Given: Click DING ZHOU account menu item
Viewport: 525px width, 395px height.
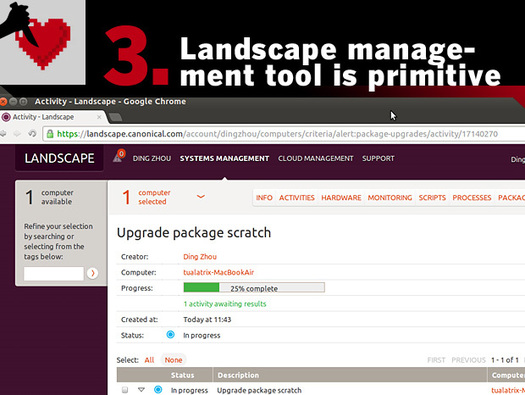Looking at the screenshot, I should tap(152, 158).
